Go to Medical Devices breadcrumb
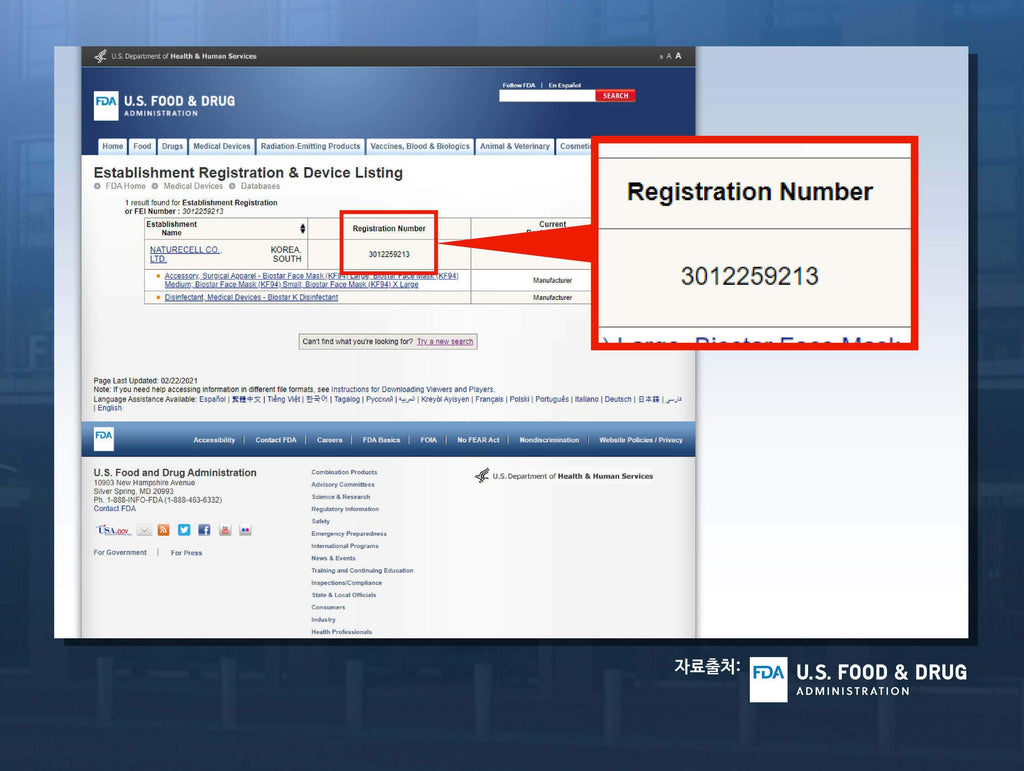The image size is (1024, 771). point(193,186)
